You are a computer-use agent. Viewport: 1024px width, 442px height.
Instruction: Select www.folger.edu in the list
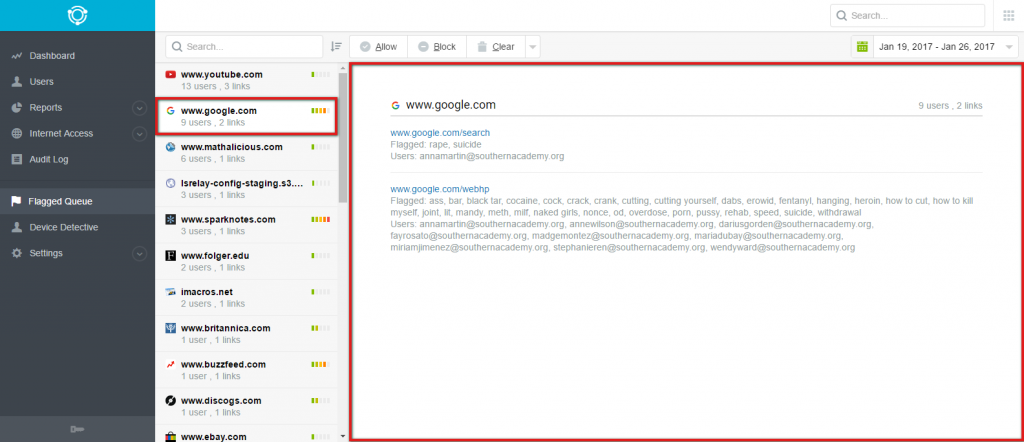click(247, 262)
